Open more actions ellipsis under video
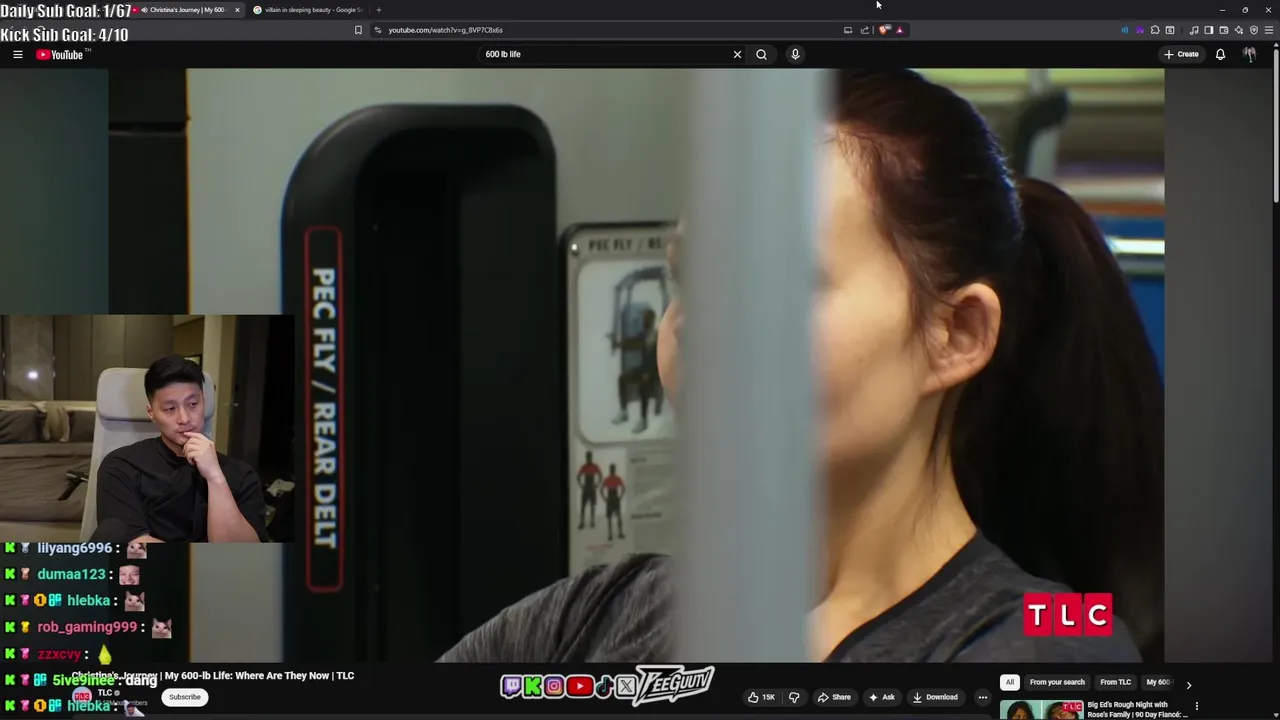Image resolution: width=1280 pixels, height=720 pixels. tap(983, 697)
